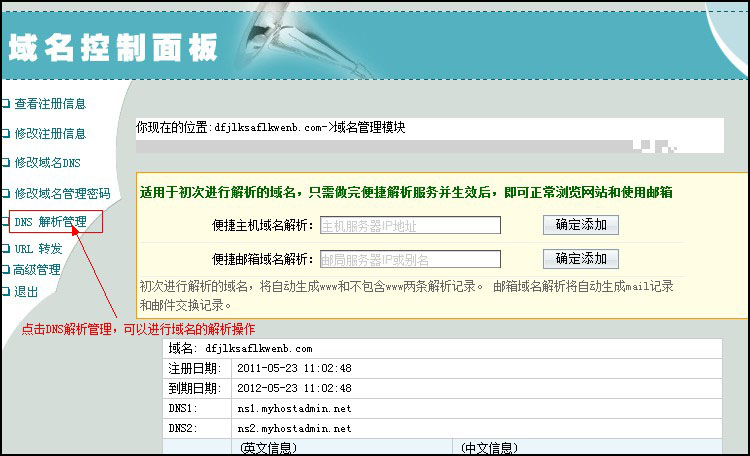
Task: Focus the 便捷主机域名解析 IP address field
Action: (409, 225)
